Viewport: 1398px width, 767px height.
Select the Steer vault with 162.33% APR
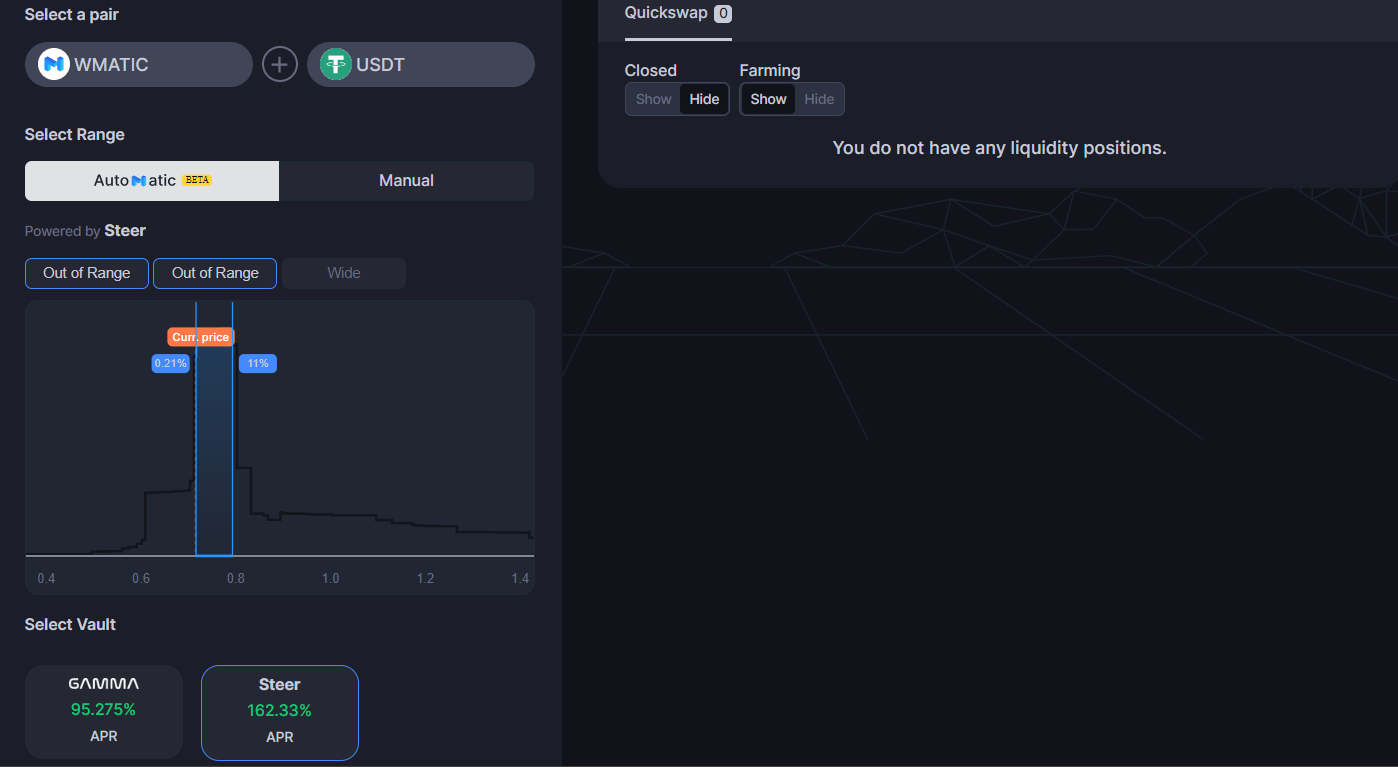pyautogui.click(x=279, y=712)
